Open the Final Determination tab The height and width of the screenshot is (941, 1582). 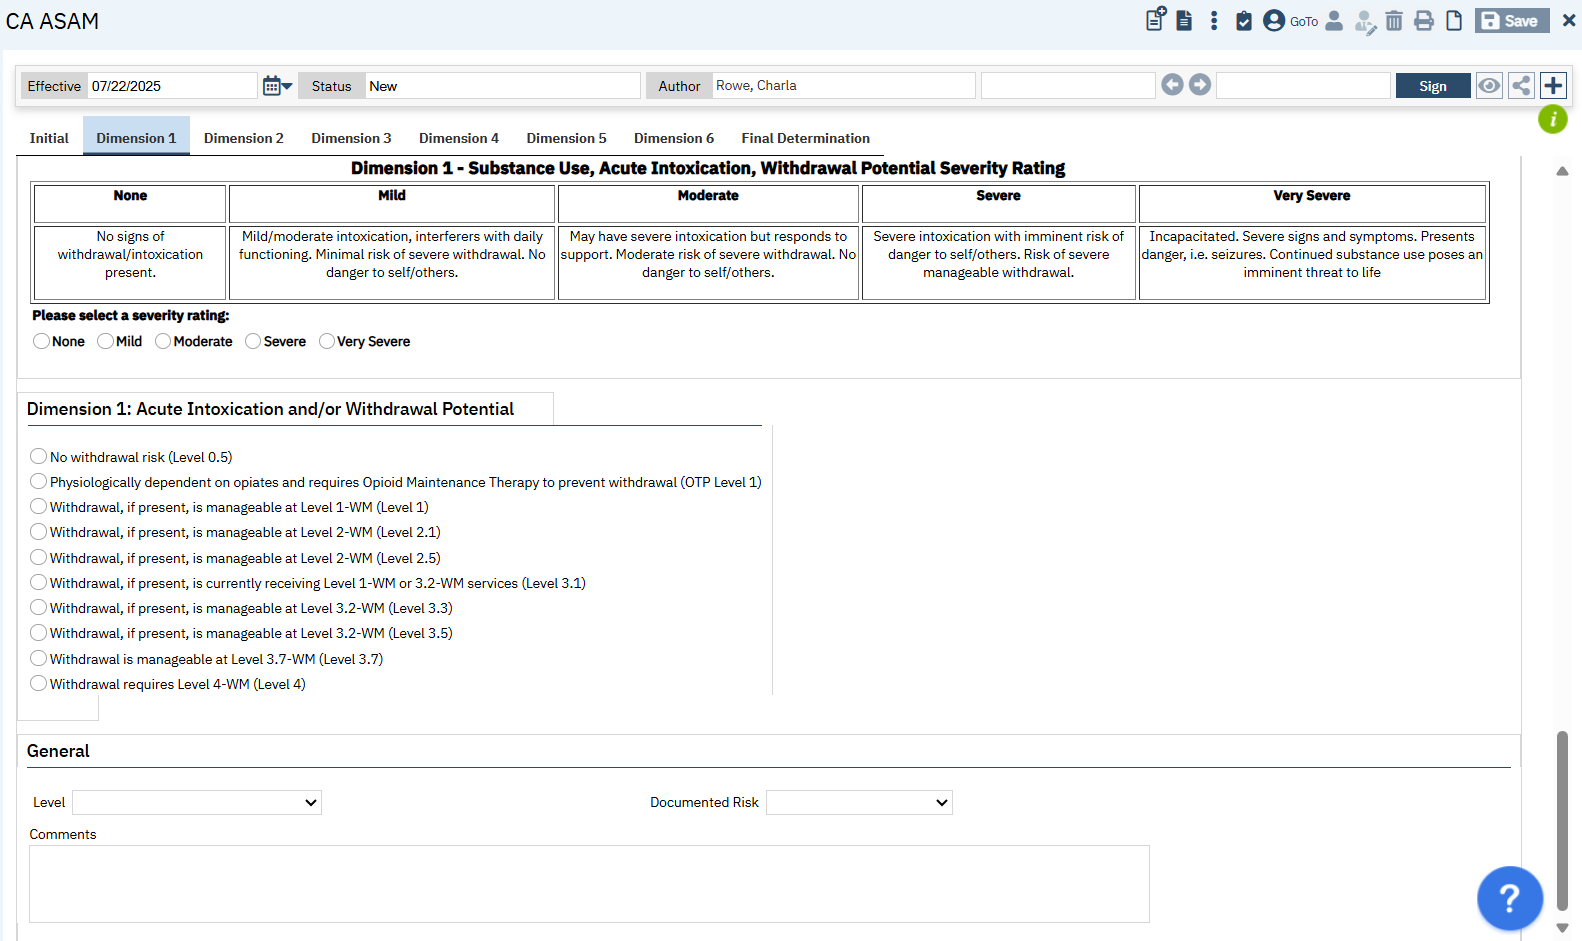click(x=805, y=138)
